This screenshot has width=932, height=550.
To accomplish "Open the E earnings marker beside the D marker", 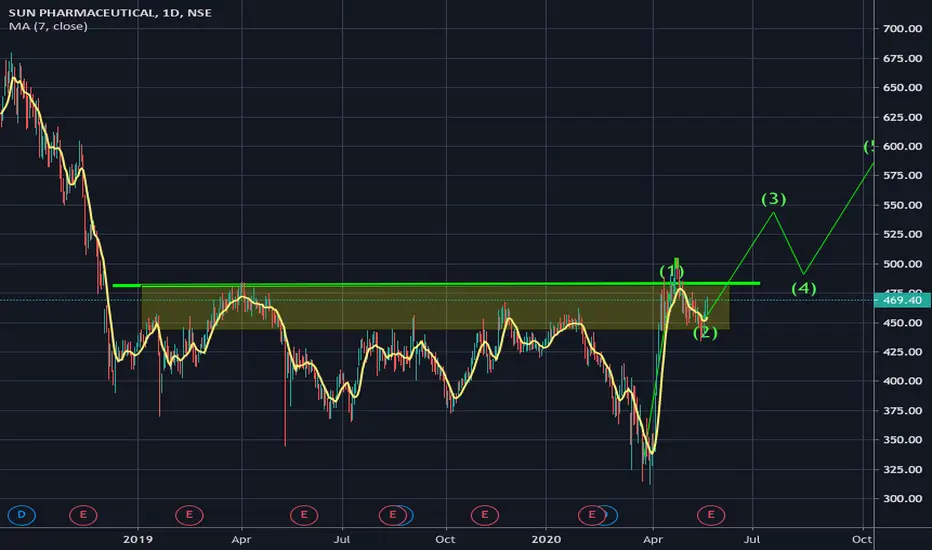I will [83, 515].
